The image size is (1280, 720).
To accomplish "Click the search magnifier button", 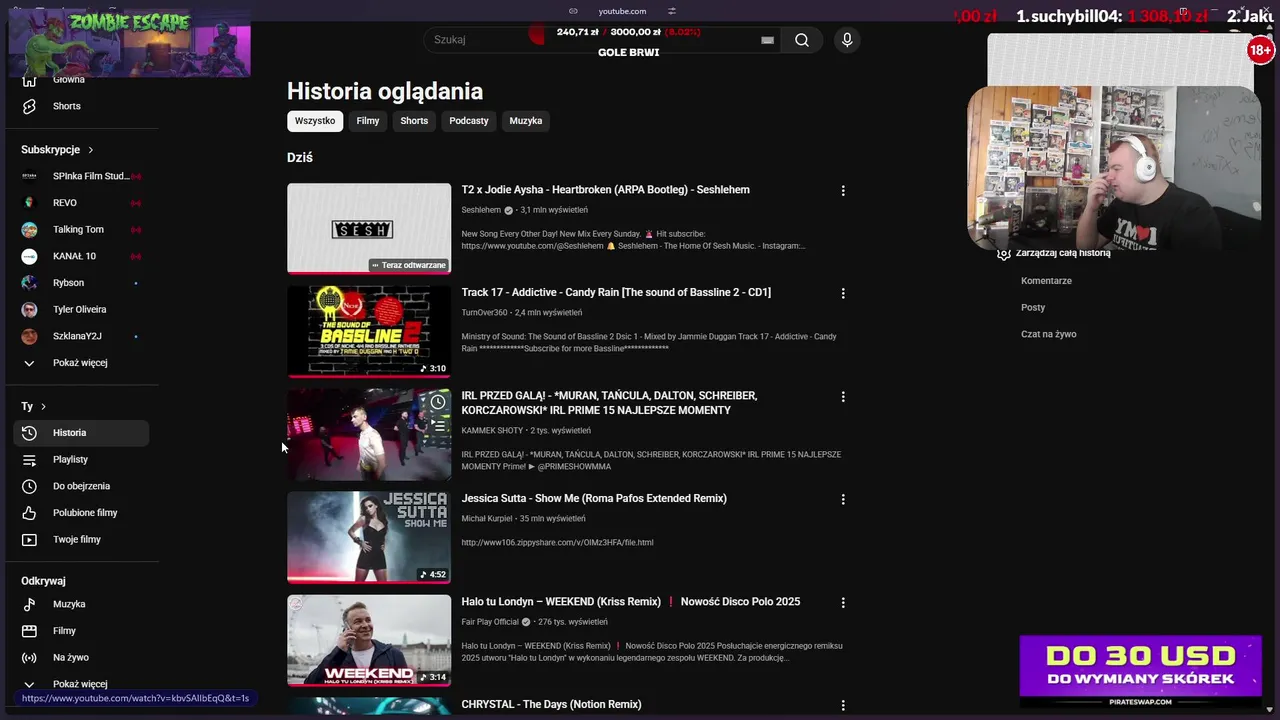I will 802,40.
